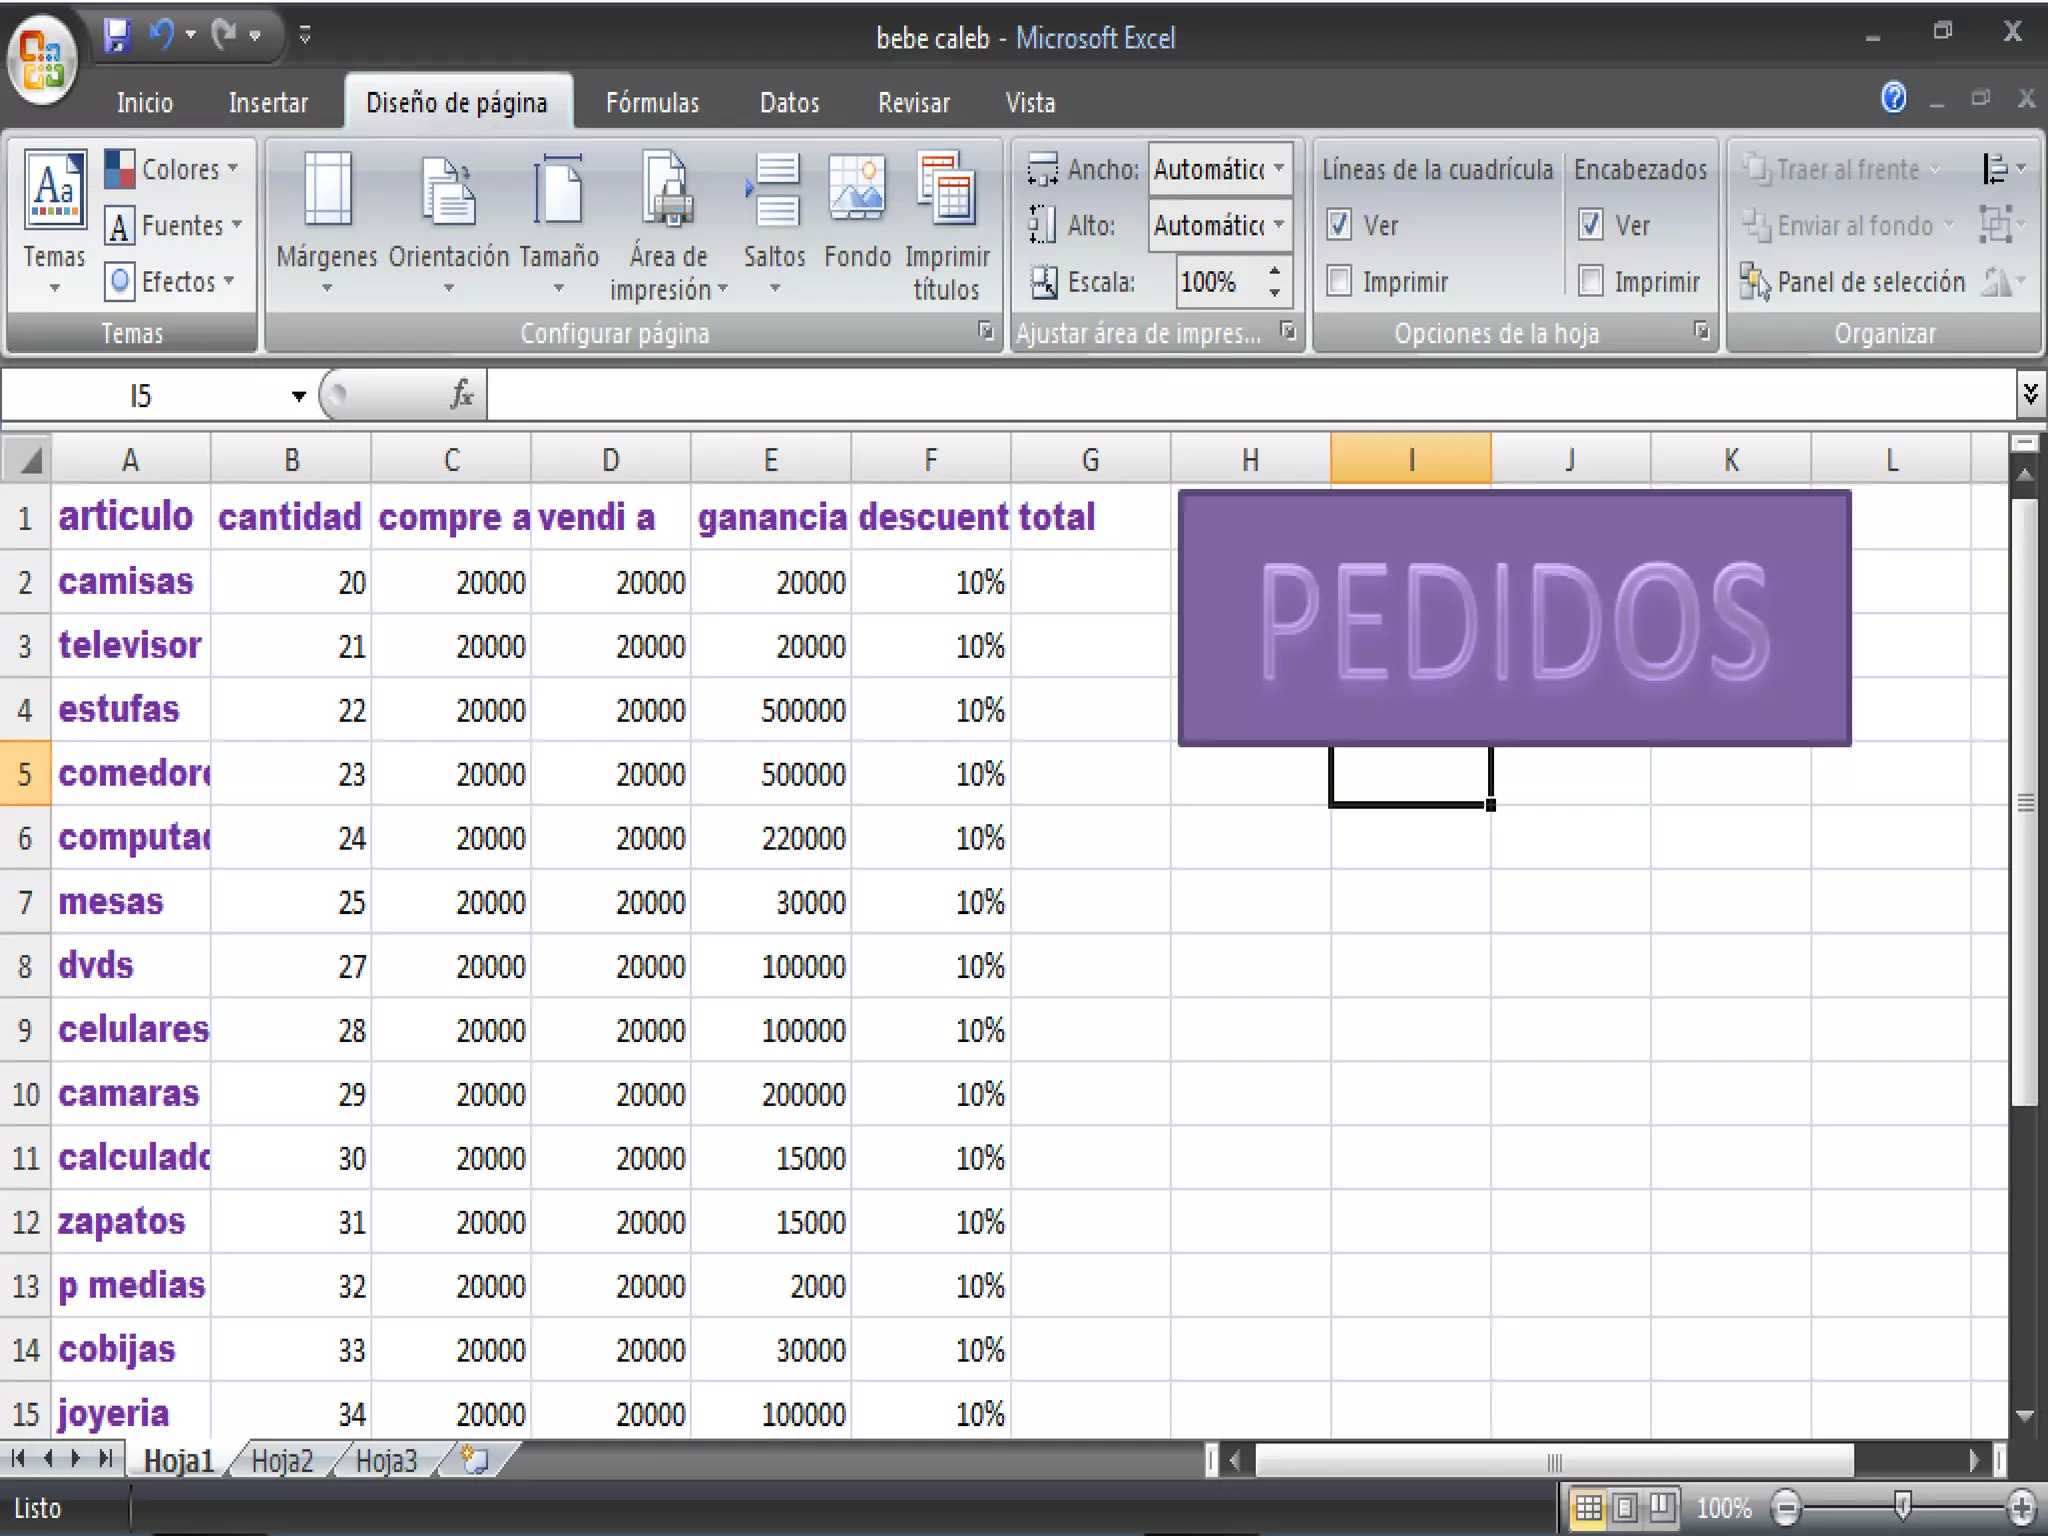This screenshot has width=2048, height=1536.
Task: Uncheck Ver under Líneas de la cuadrícula
Action: click(1340, 225)
